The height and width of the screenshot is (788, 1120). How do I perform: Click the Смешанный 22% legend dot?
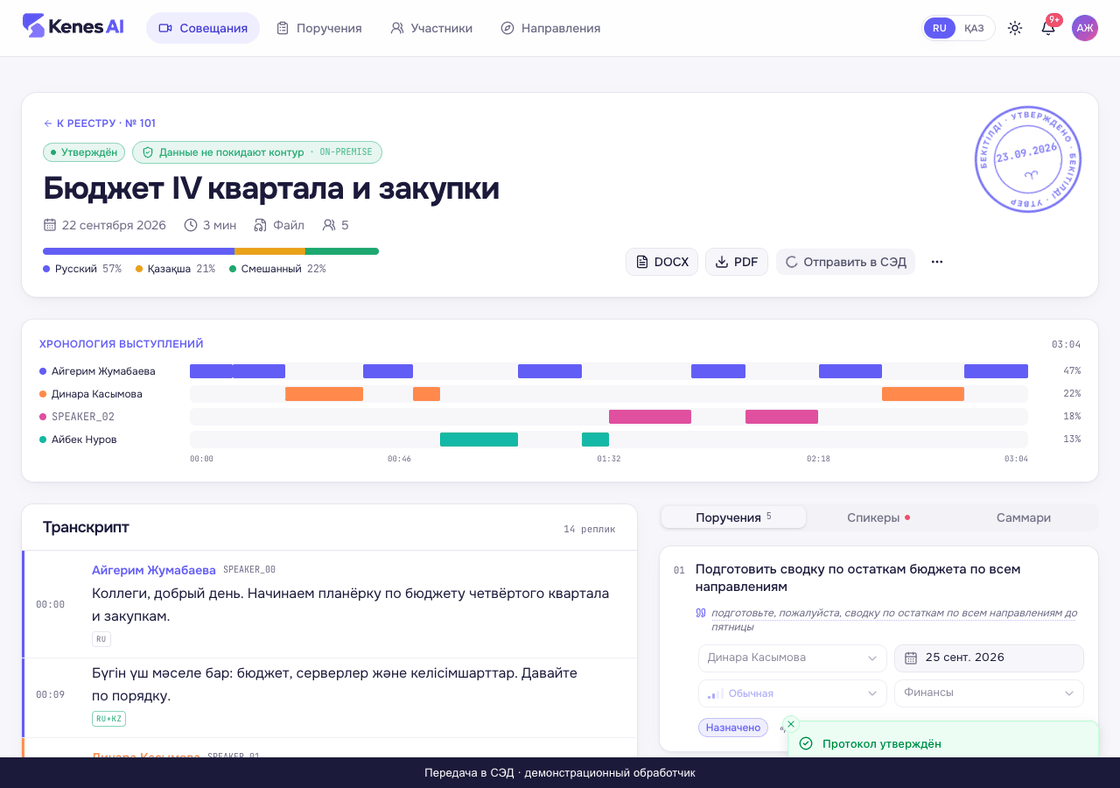tap(233, 269)
